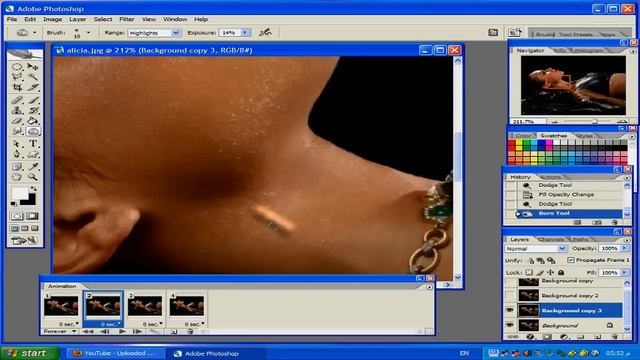Select the Custom Shape tool

[33, 154]
